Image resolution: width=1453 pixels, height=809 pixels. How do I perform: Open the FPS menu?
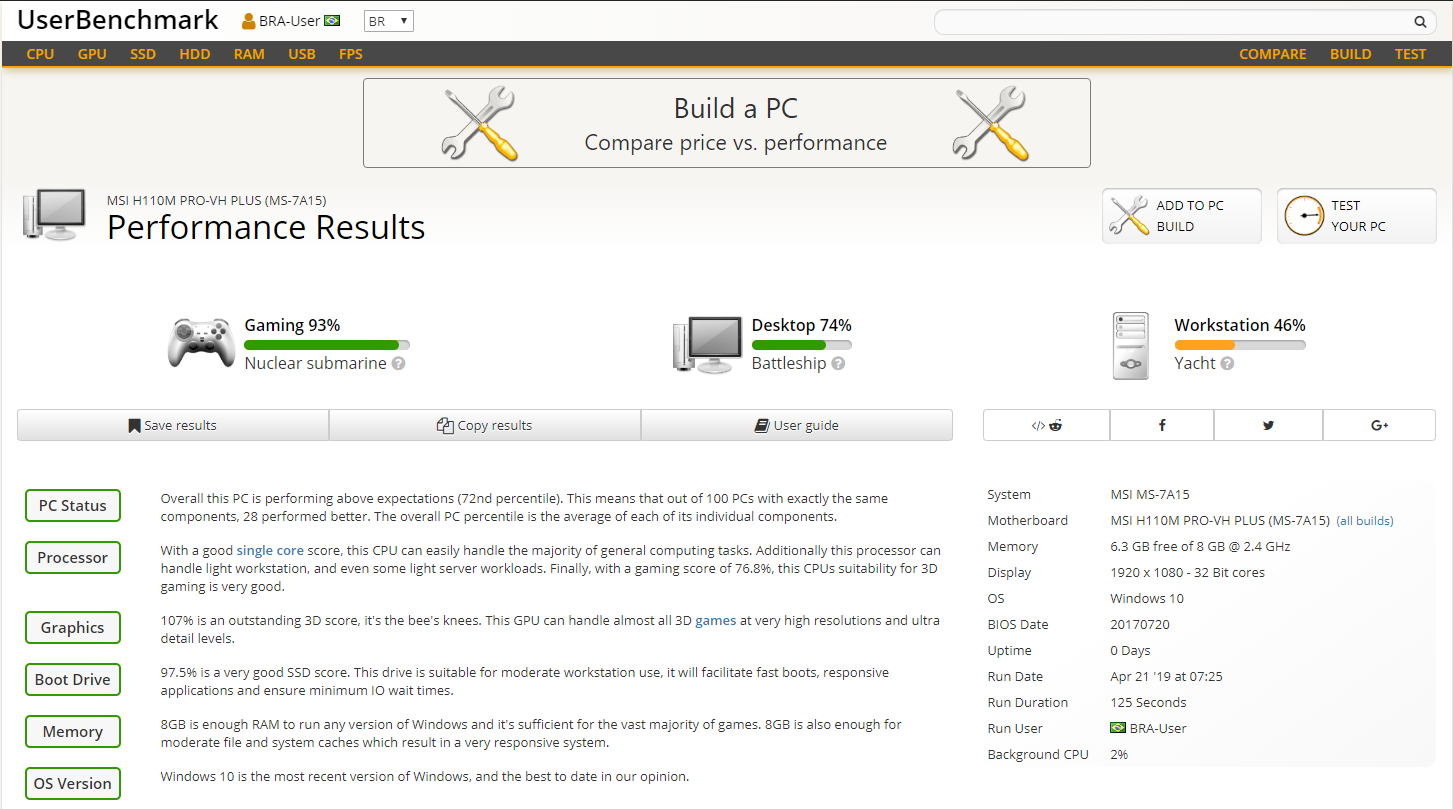(351, 54)
